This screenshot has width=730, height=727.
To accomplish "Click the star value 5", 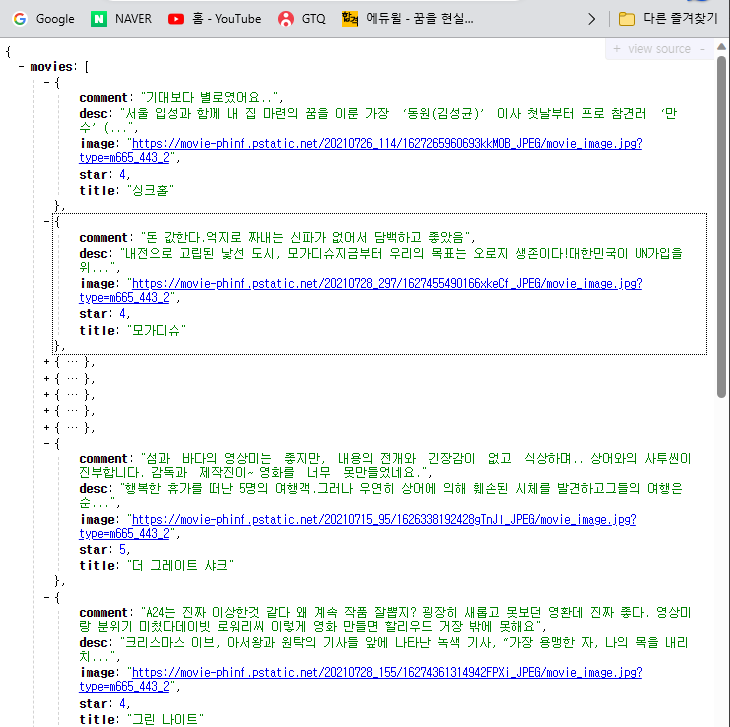I will (x=122, y=550).
